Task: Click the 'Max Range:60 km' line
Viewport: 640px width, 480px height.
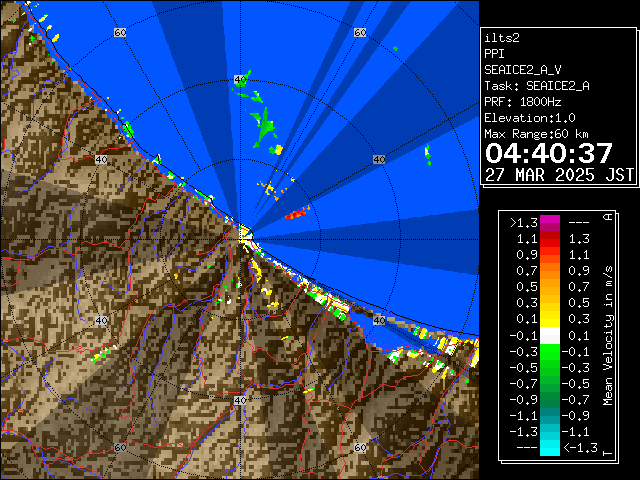Action: tap(536, 134)
